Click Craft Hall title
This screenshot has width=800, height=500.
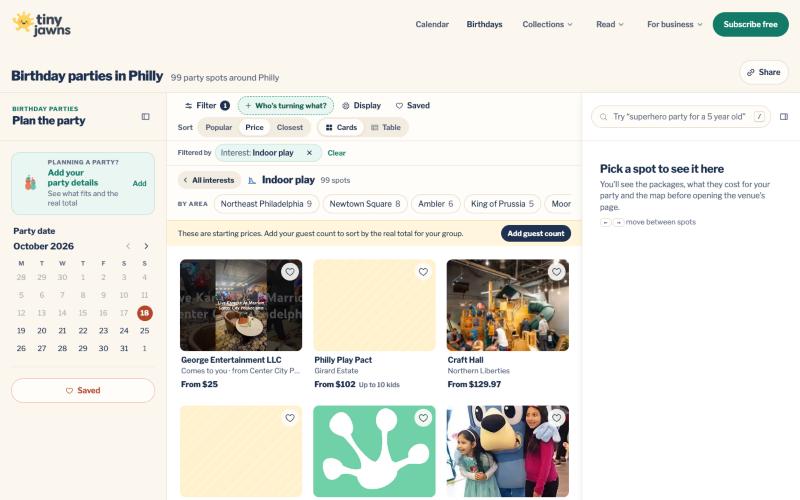click(x=465, y=360)
